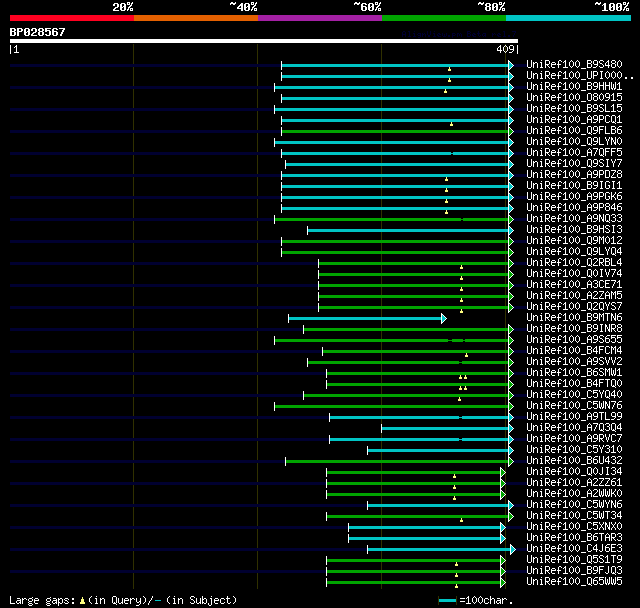Screen dimensions: 640x608
Task: Select the UniRef100_A3CE71 label
Action: click(574, 285)
